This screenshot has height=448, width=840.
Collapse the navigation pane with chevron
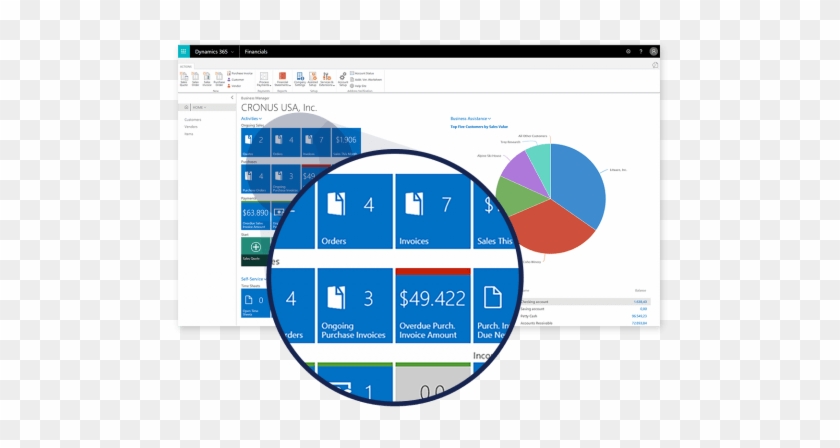[232, 98]
